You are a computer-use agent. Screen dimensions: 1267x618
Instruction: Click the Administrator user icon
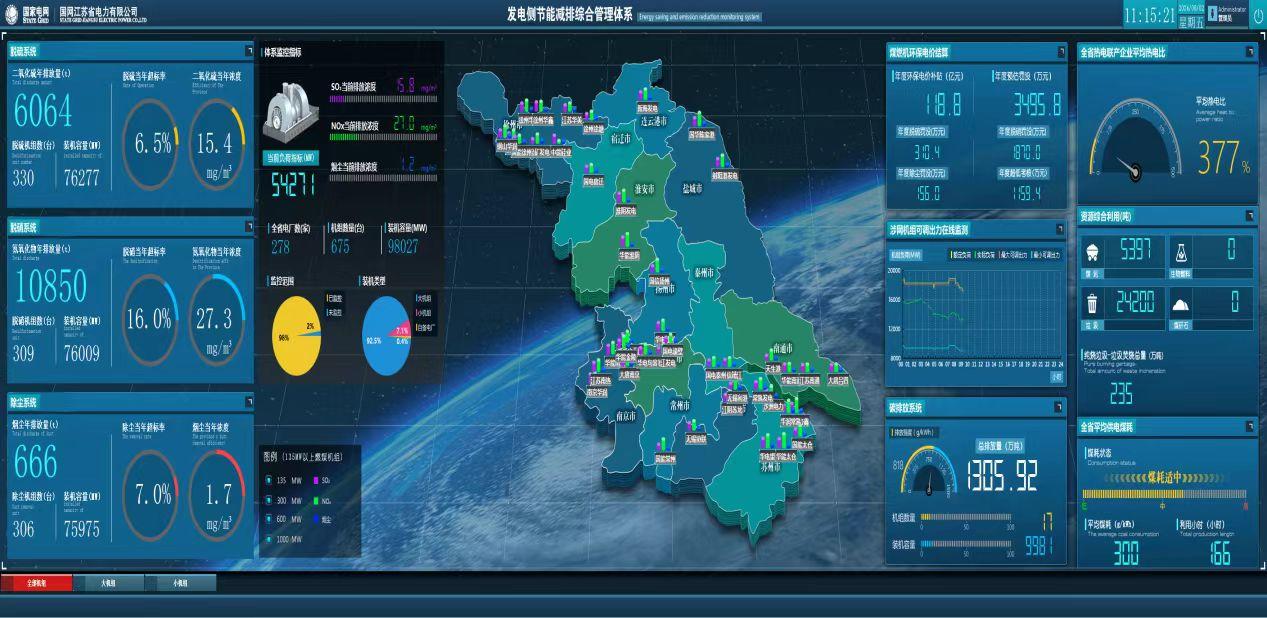pos(1213,13)
